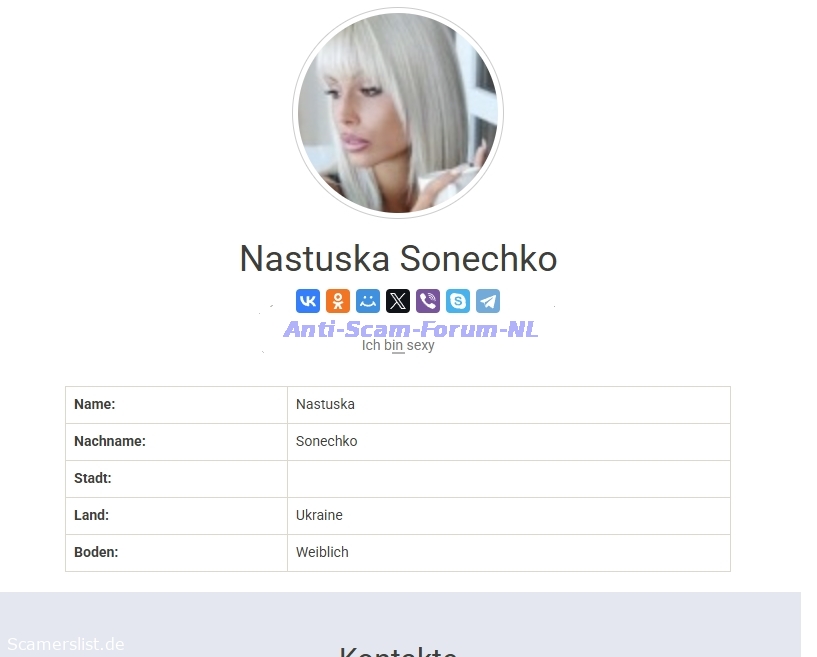The width and height of the screenshot is (817, 657).
Task: Click the X (Twitter) icon
Action: coord(398,301)
